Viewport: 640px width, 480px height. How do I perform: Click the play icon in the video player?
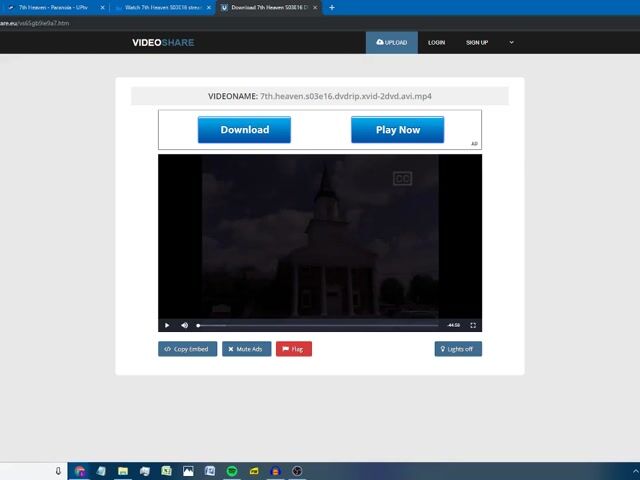(167, 325)
